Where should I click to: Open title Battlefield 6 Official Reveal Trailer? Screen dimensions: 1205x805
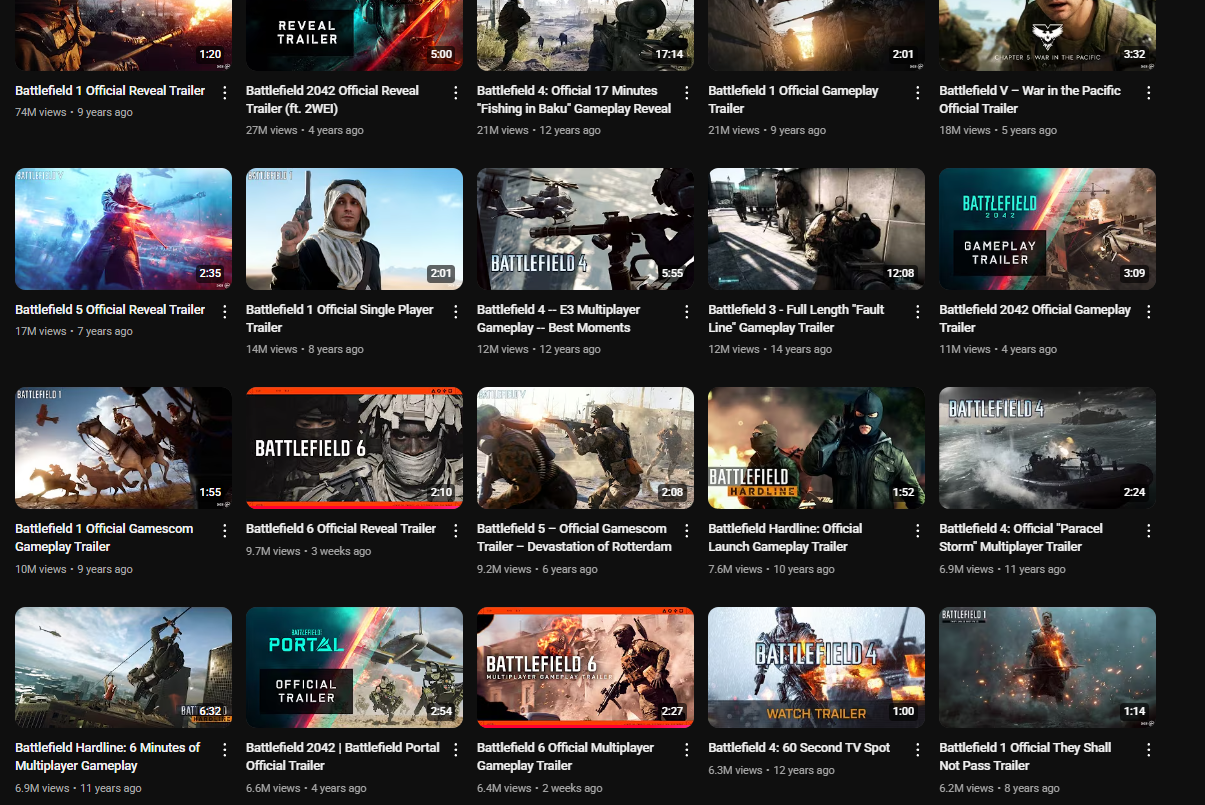tap(341, 528)
